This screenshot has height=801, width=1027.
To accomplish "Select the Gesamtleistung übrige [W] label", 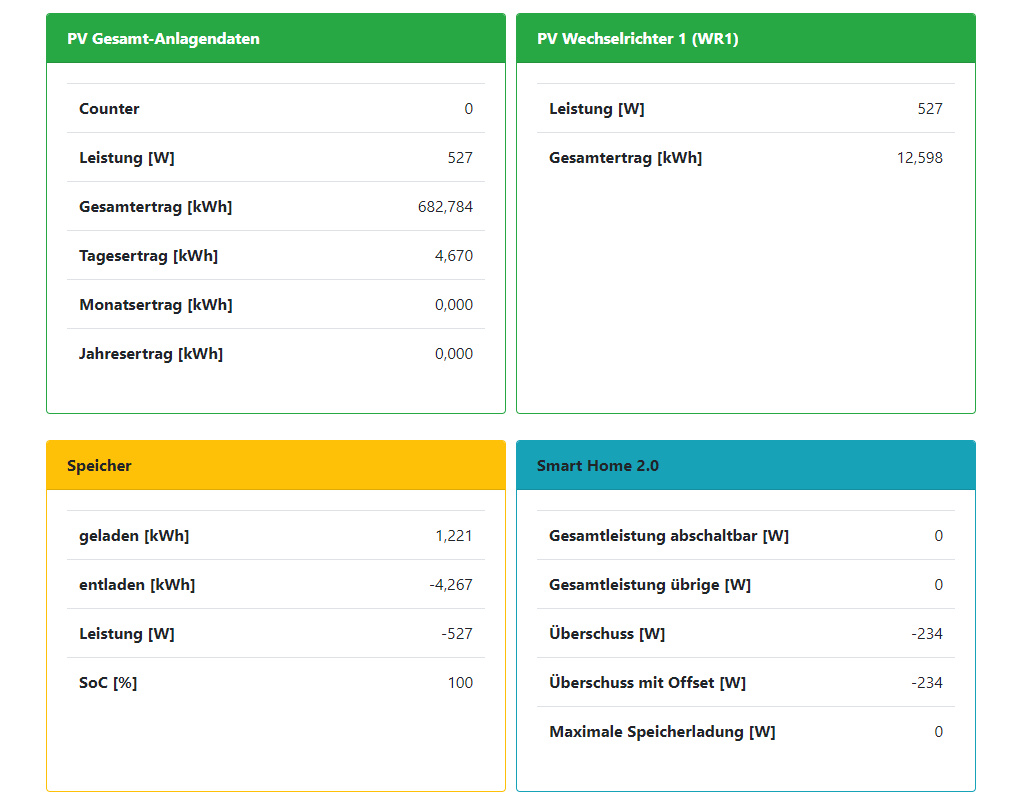I will click(649, 585).
